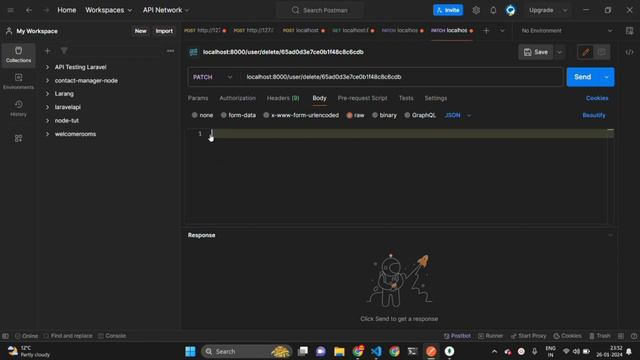Expand the welcomerooms collection
Image resolution: width=640 pixels, height=360 pixels.
tap(47, 134)
